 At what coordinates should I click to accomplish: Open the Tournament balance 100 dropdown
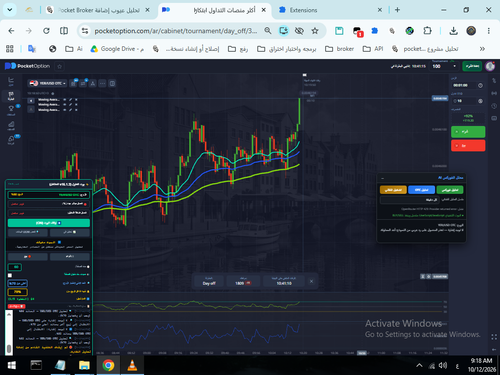pos(444,66)
